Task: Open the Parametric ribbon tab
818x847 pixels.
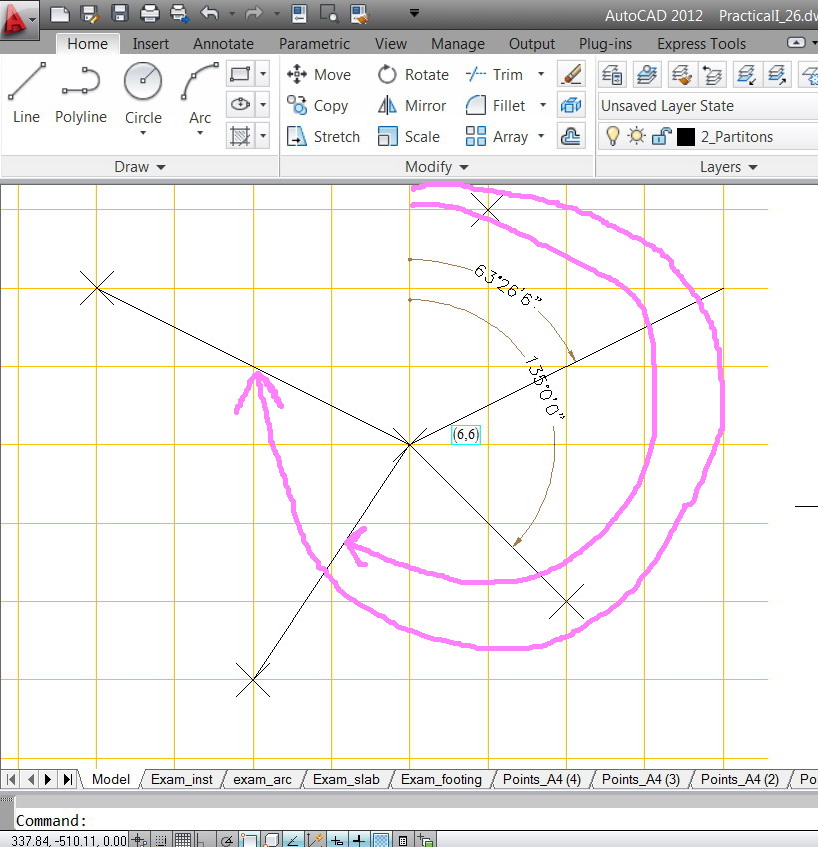Action: click(314, 44)
